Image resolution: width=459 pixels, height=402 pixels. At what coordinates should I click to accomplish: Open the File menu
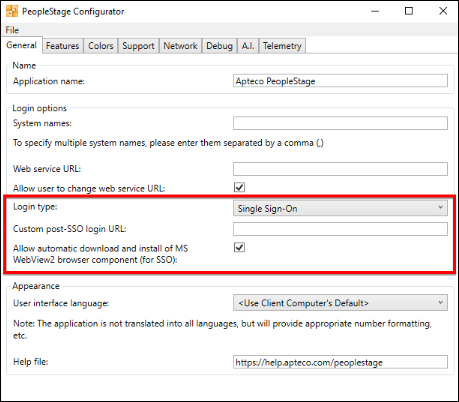(x=12, y=30)
